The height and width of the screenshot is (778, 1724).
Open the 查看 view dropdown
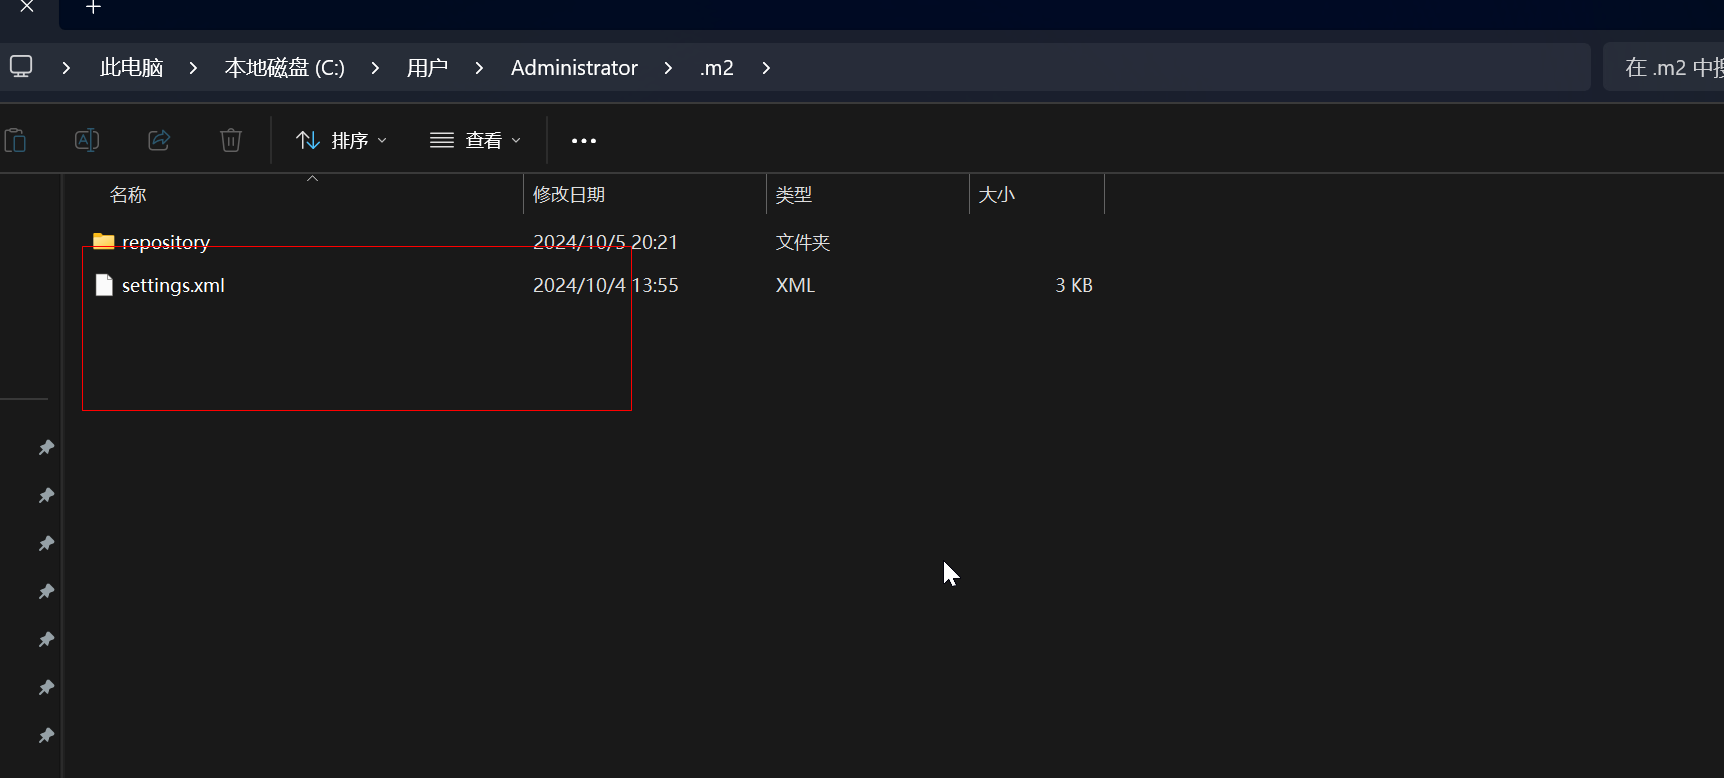point(476,141)
